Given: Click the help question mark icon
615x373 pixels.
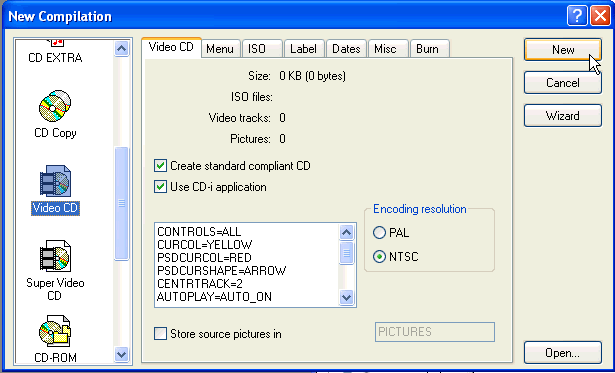Looking at the screenshot, I should click(577, 16).
